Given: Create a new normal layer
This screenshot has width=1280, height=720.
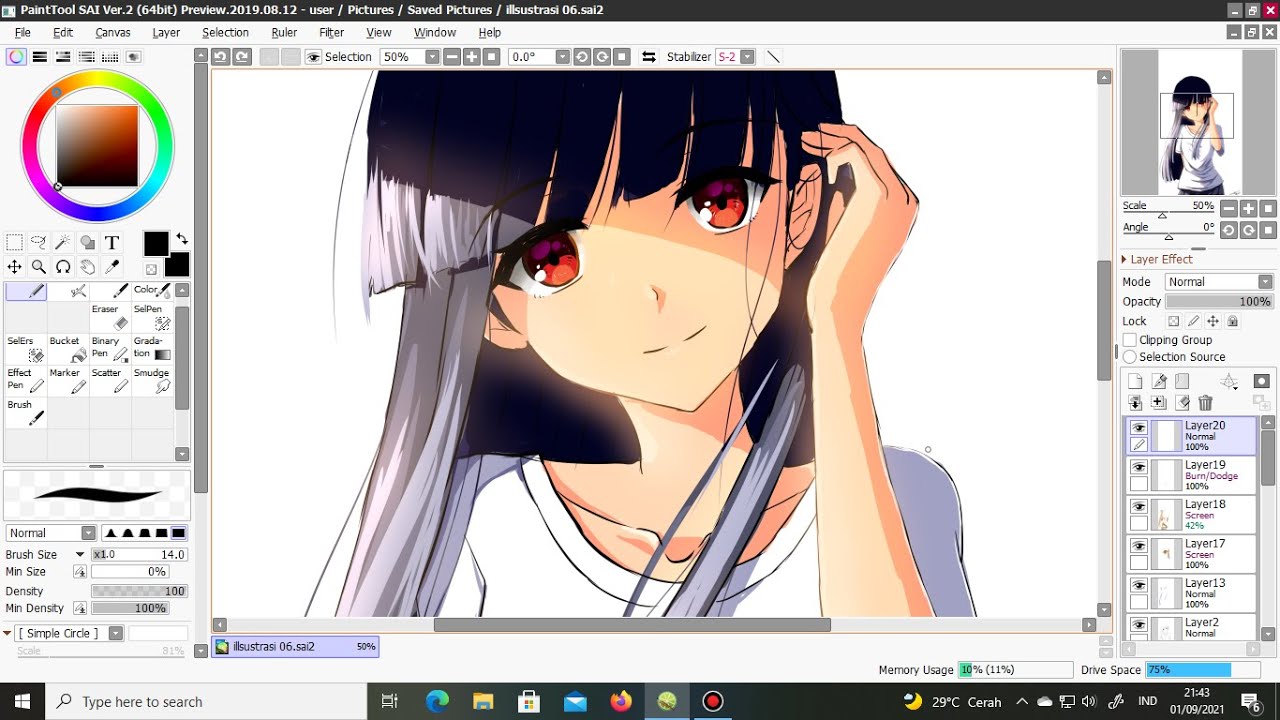Looking at the screenshot, I should [x=1135, y=381].
